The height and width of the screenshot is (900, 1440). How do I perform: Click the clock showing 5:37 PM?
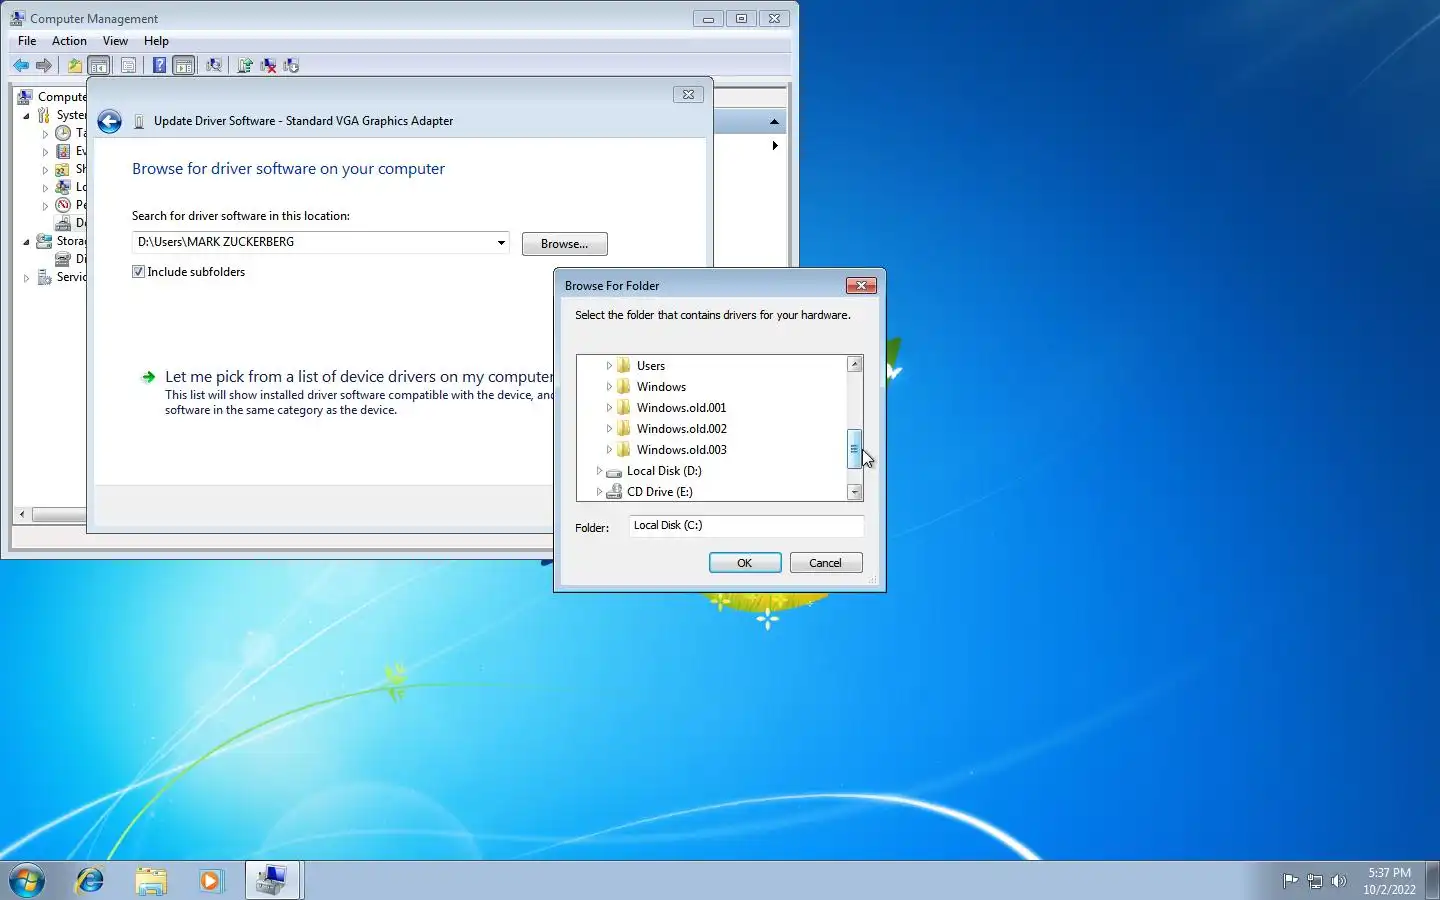[1390, 873]
